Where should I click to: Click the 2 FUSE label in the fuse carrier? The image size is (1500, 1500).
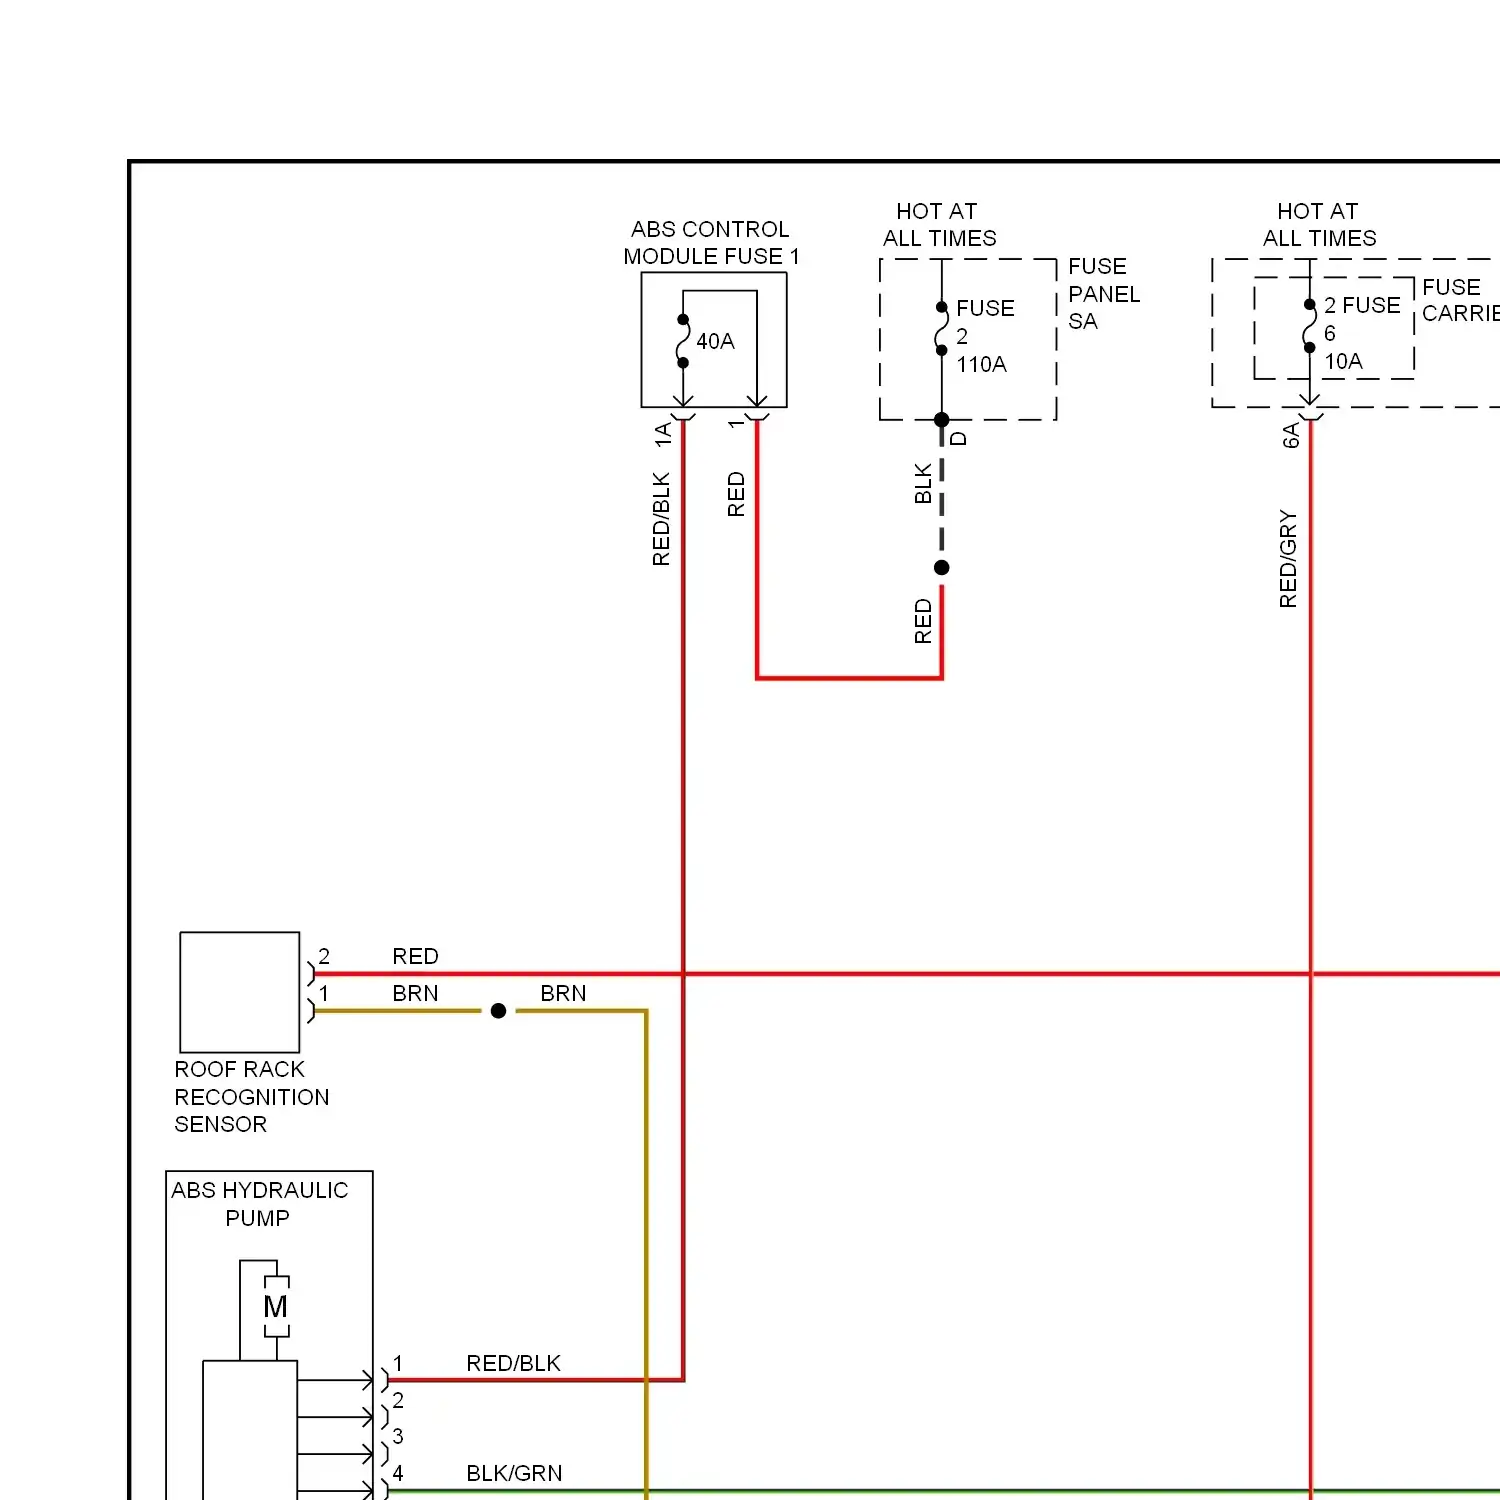pyautogui.click(x=1362, y=305)
